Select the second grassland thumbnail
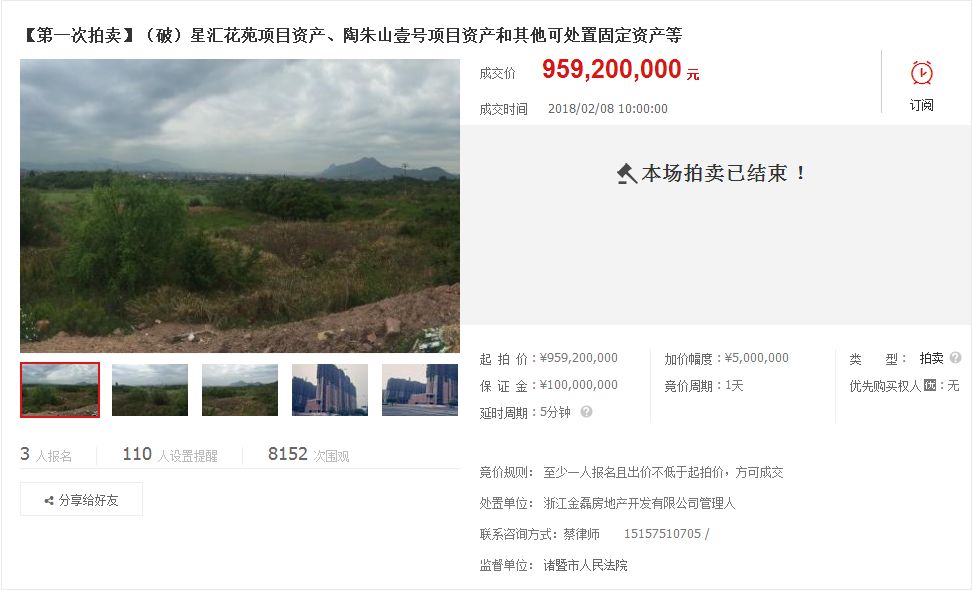Image resolution: width=972 pixels, height=590 pixels. coord(150,390)
